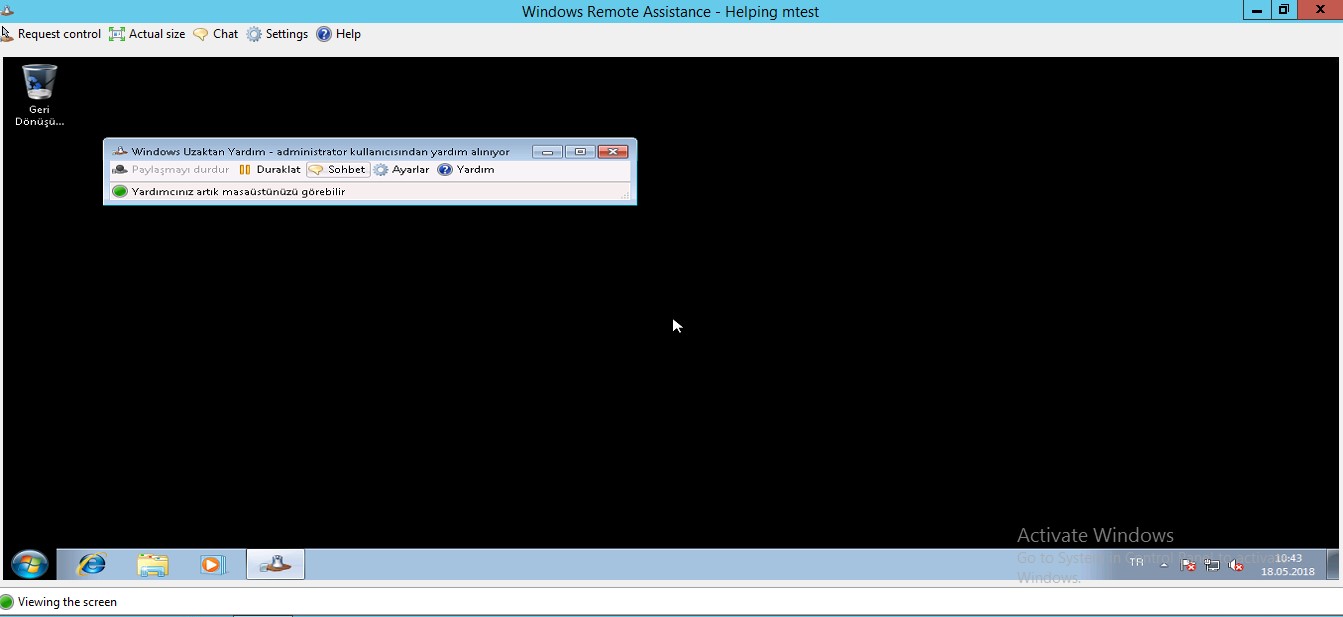Click Request control in the toolbar

52,34
